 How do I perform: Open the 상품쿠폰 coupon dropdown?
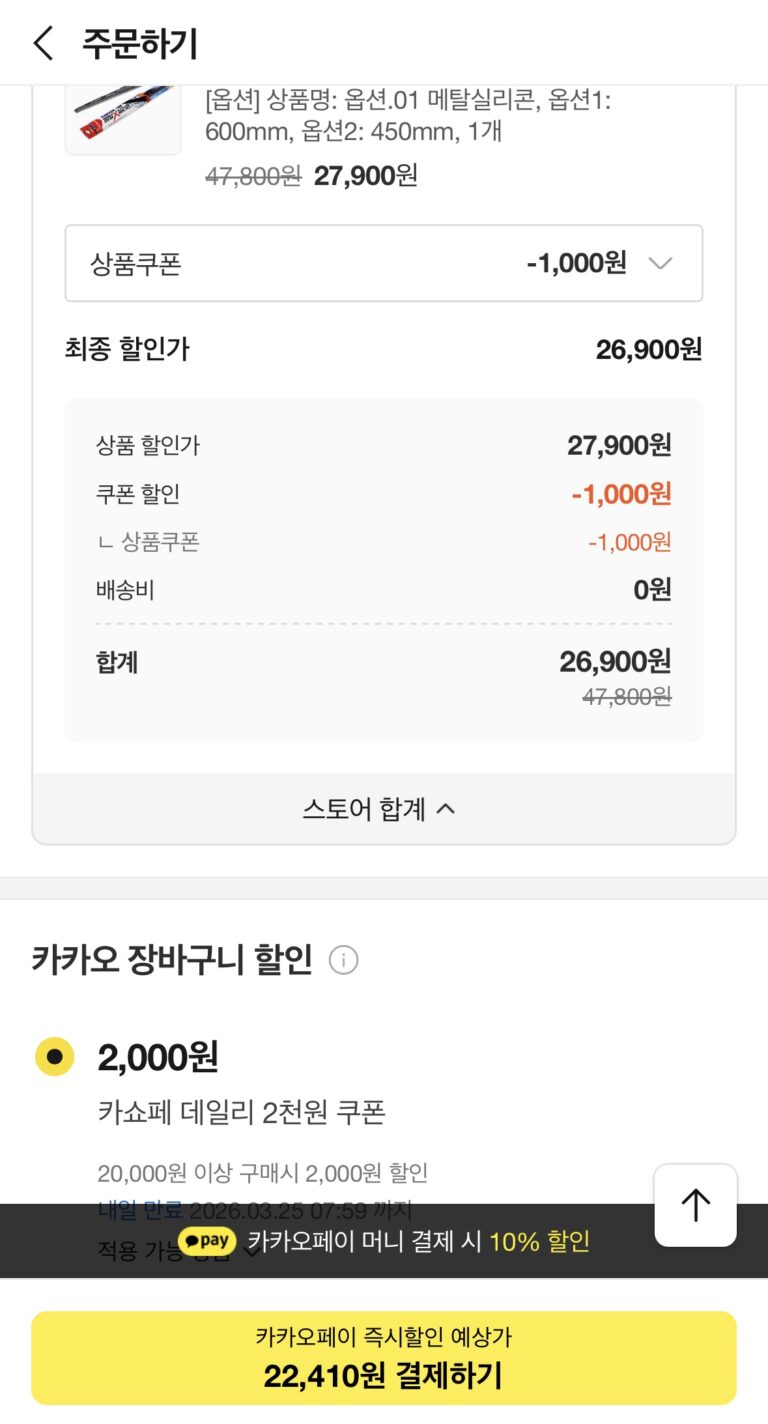click(x=384, y=264)
